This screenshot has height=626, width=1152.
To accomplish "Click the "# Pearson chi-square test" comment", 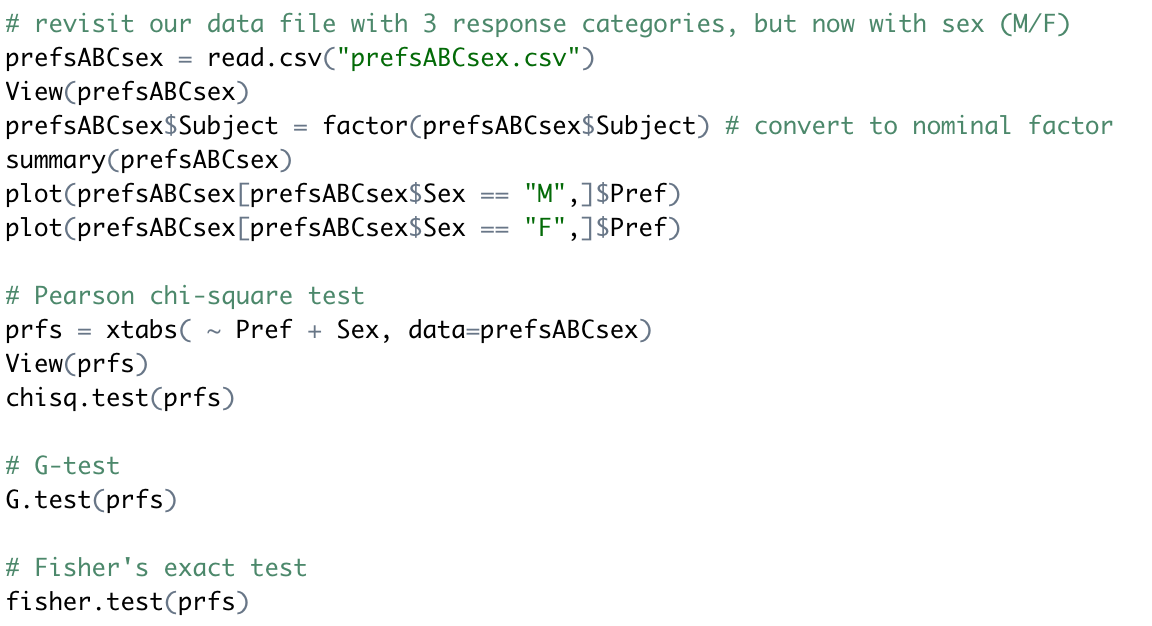I will click(x=185, y=296).
